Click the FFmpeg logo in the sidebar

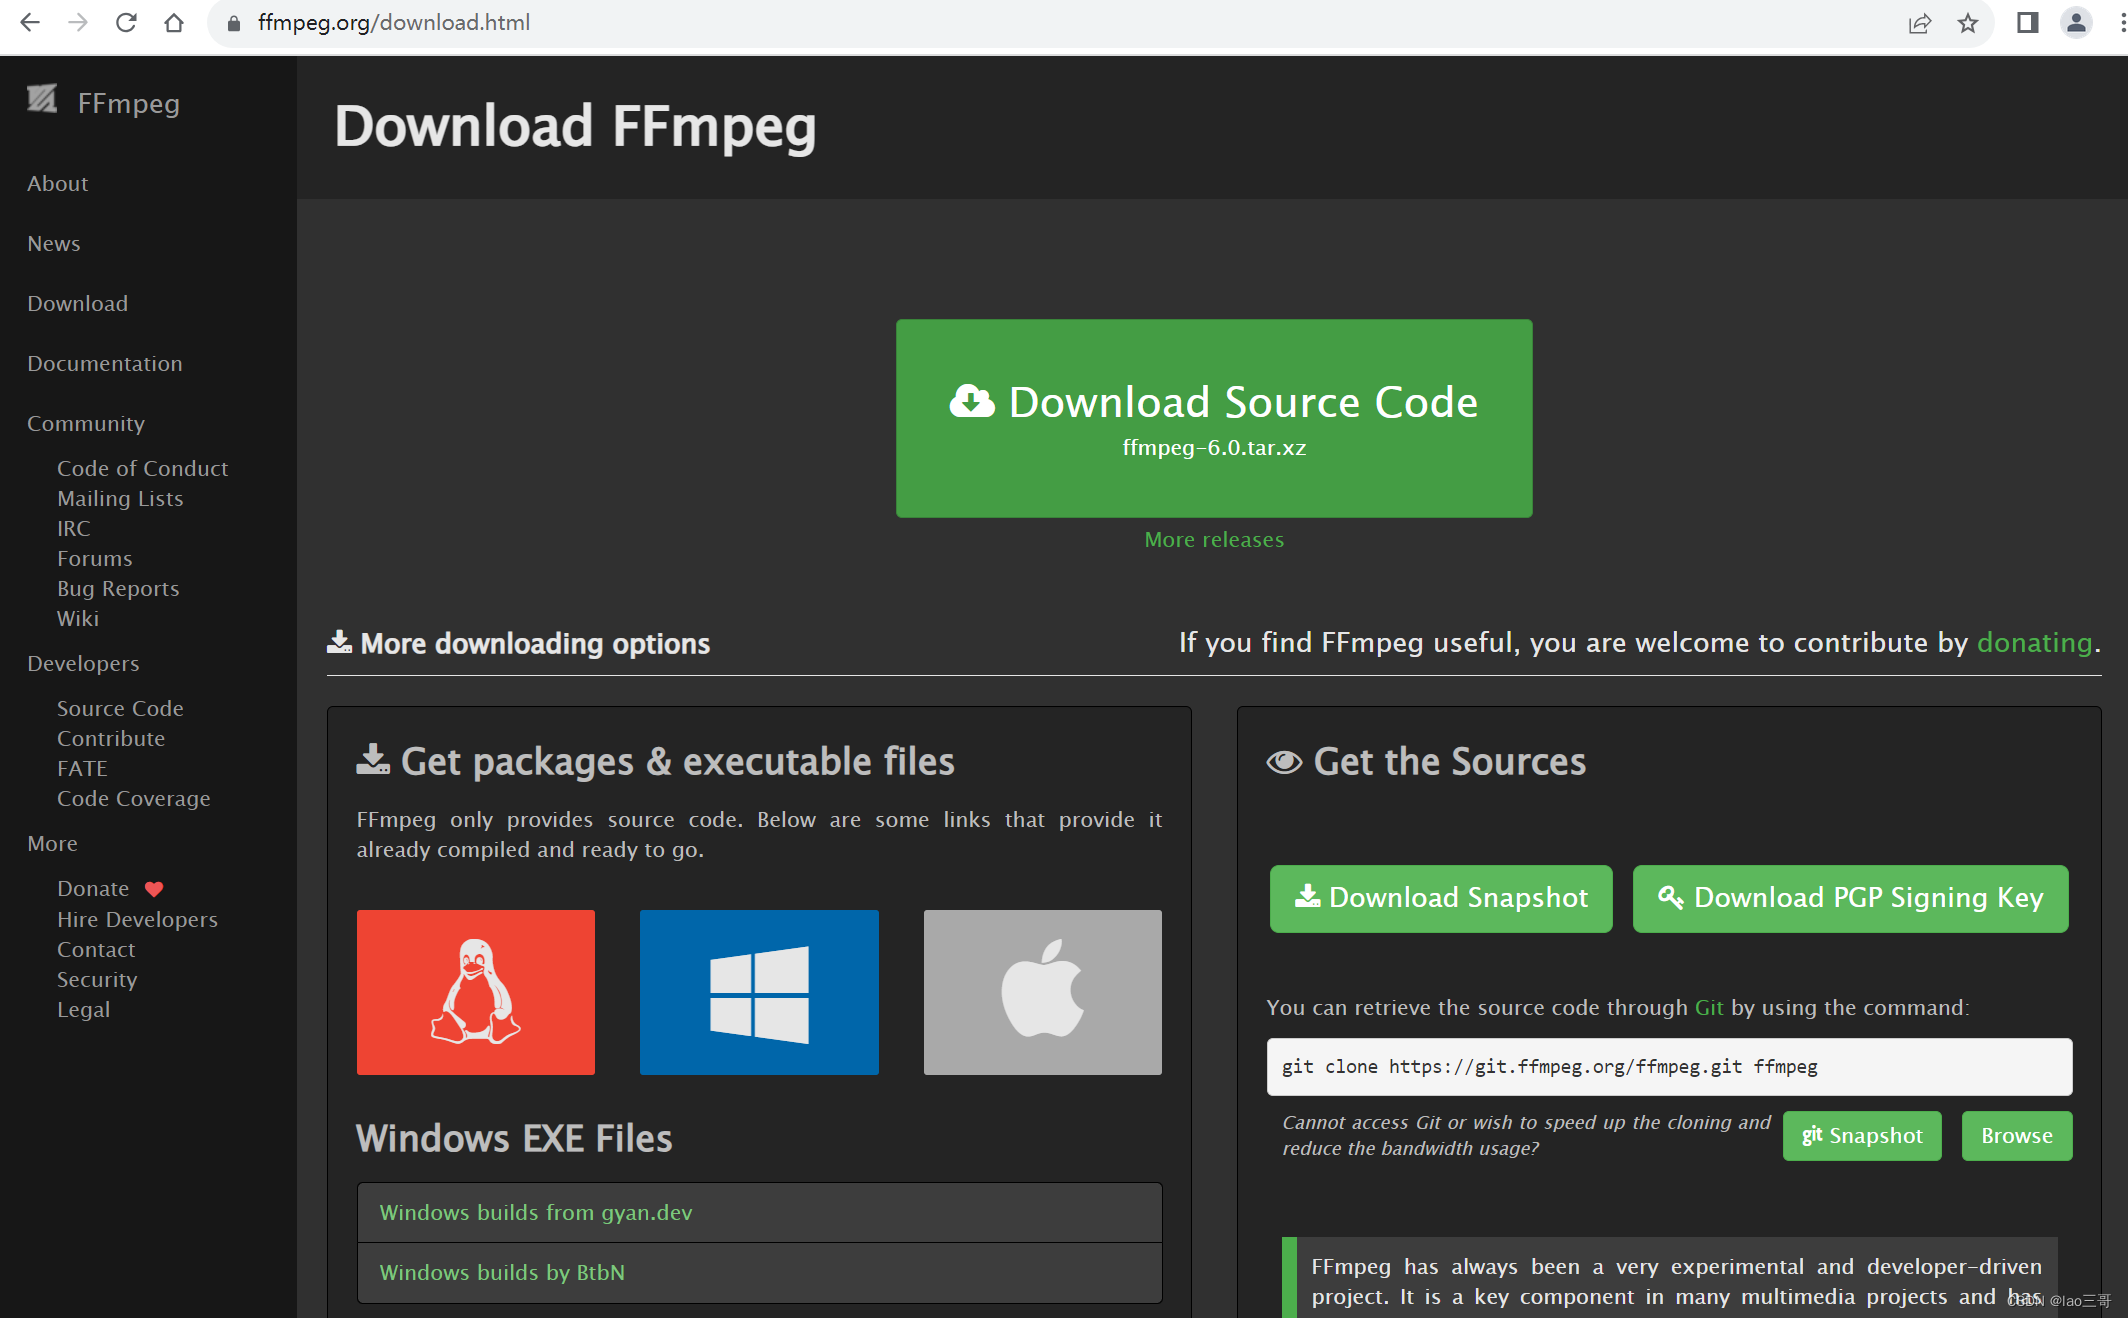42,100
